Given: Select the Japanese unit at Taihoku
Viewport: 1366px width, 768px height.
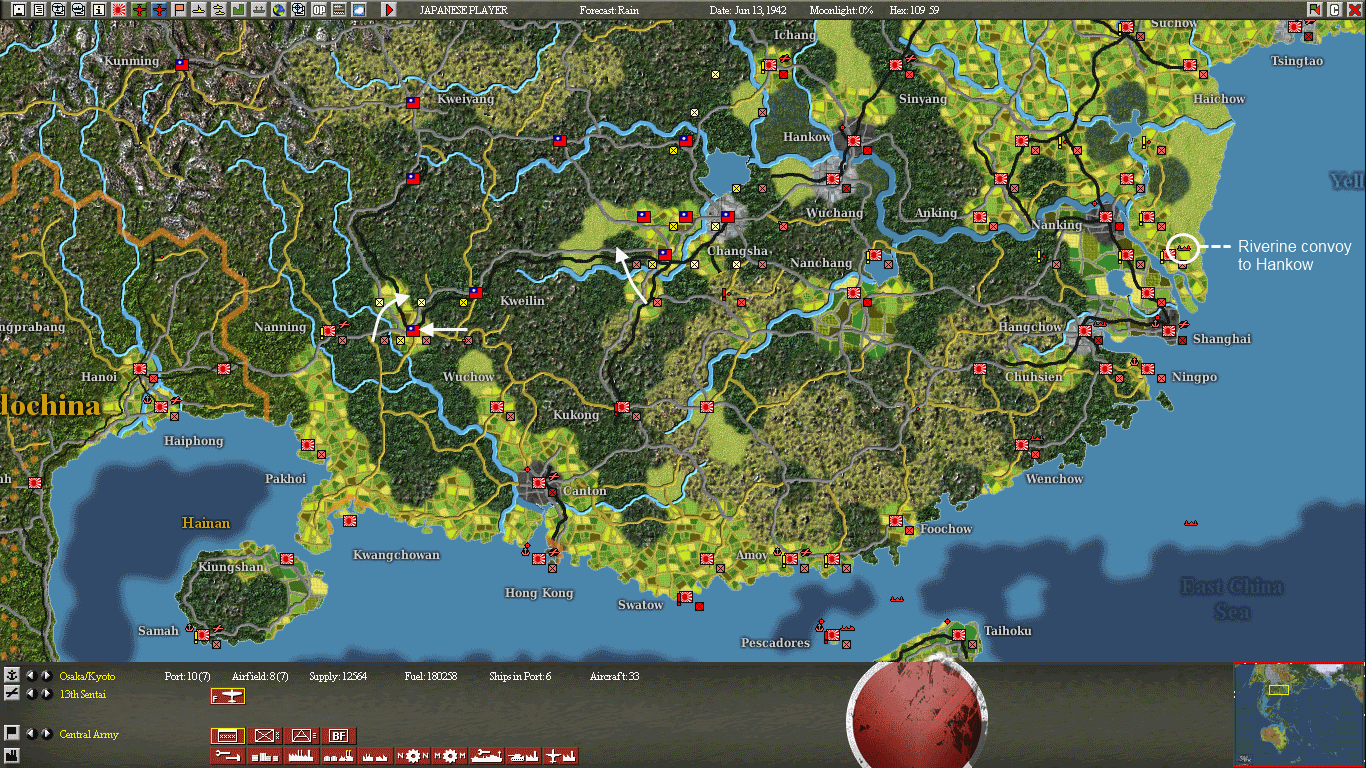Looking at the screenshot, I should tap(960, 634).
